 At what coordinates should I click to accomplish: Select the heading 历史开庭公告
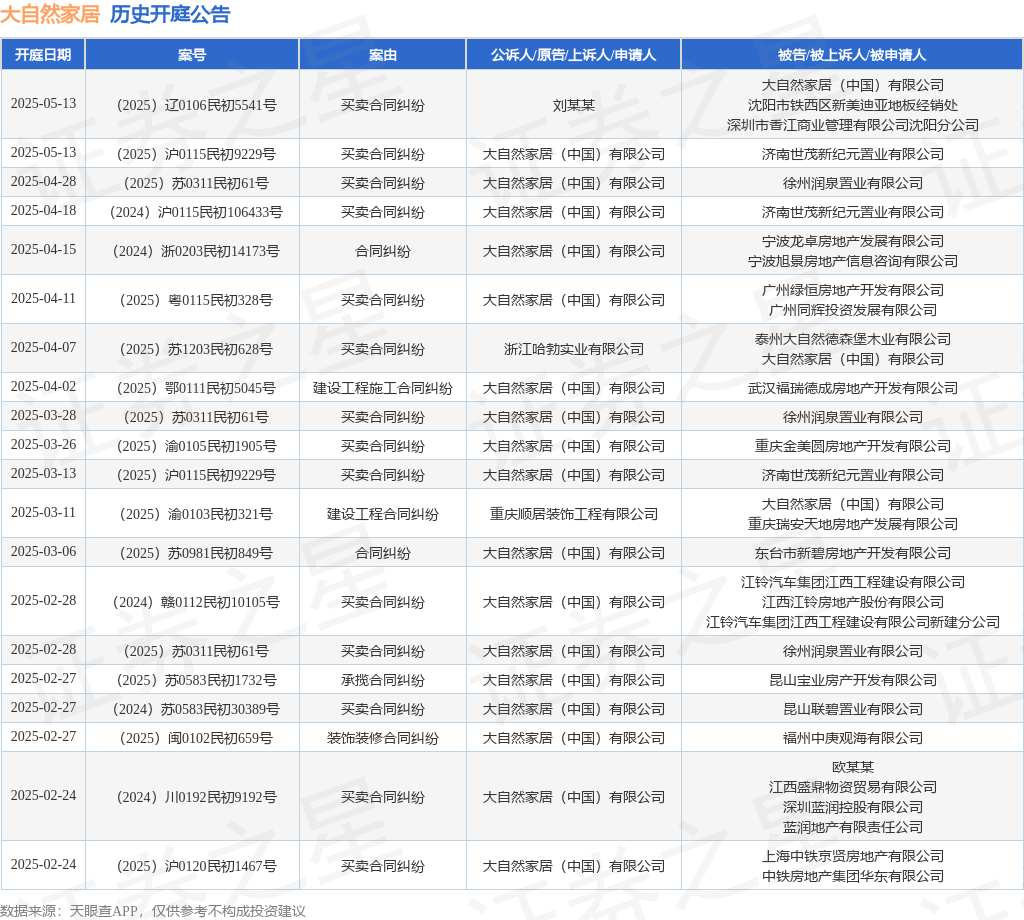coord(170,14)
